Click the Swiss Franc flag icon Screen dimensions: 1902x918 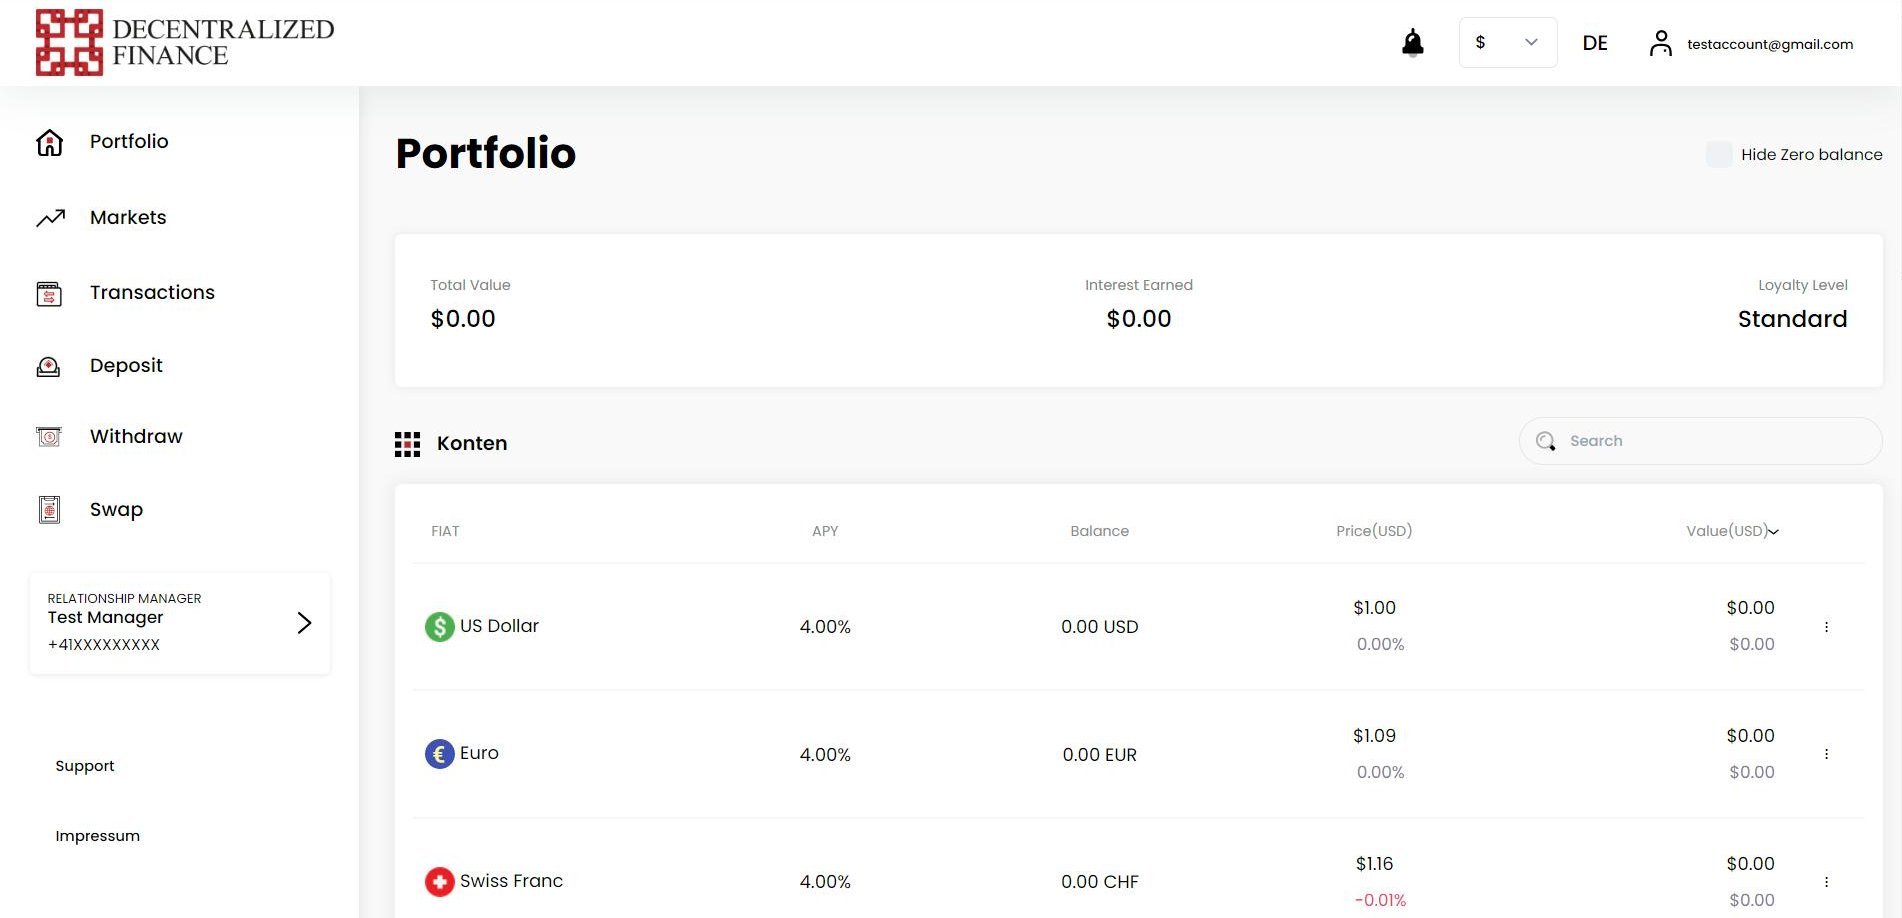click(439, 882)
